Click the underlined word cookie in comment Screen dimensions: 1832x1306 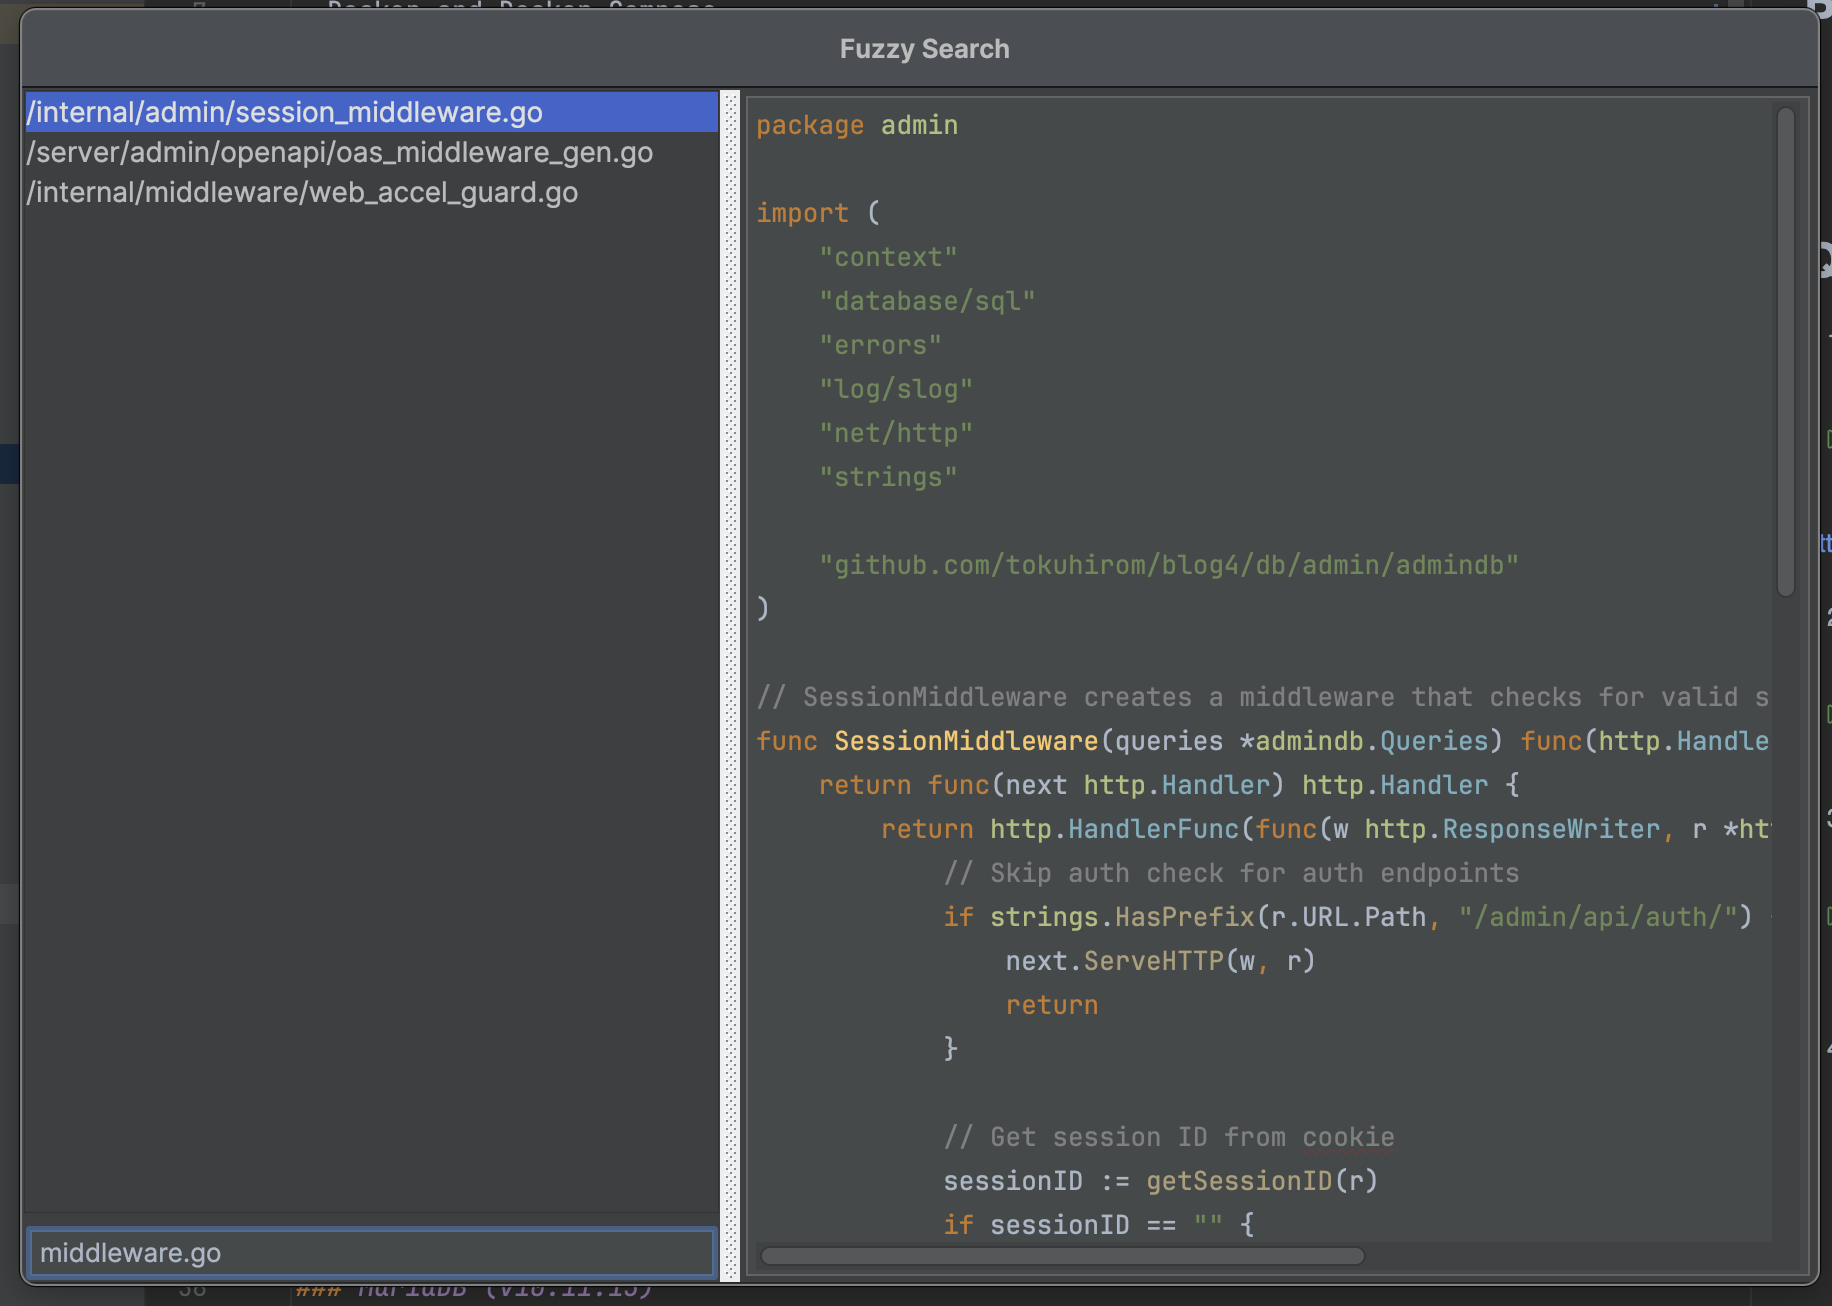(x=1348, y=1137)
